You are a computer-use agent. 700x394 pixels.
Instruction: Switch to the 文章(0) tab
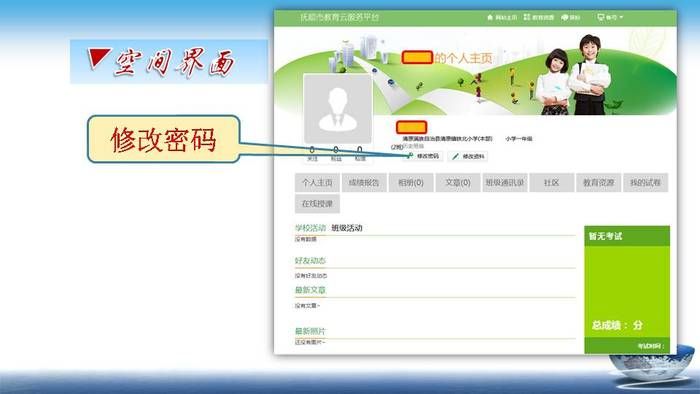point(458,182)
